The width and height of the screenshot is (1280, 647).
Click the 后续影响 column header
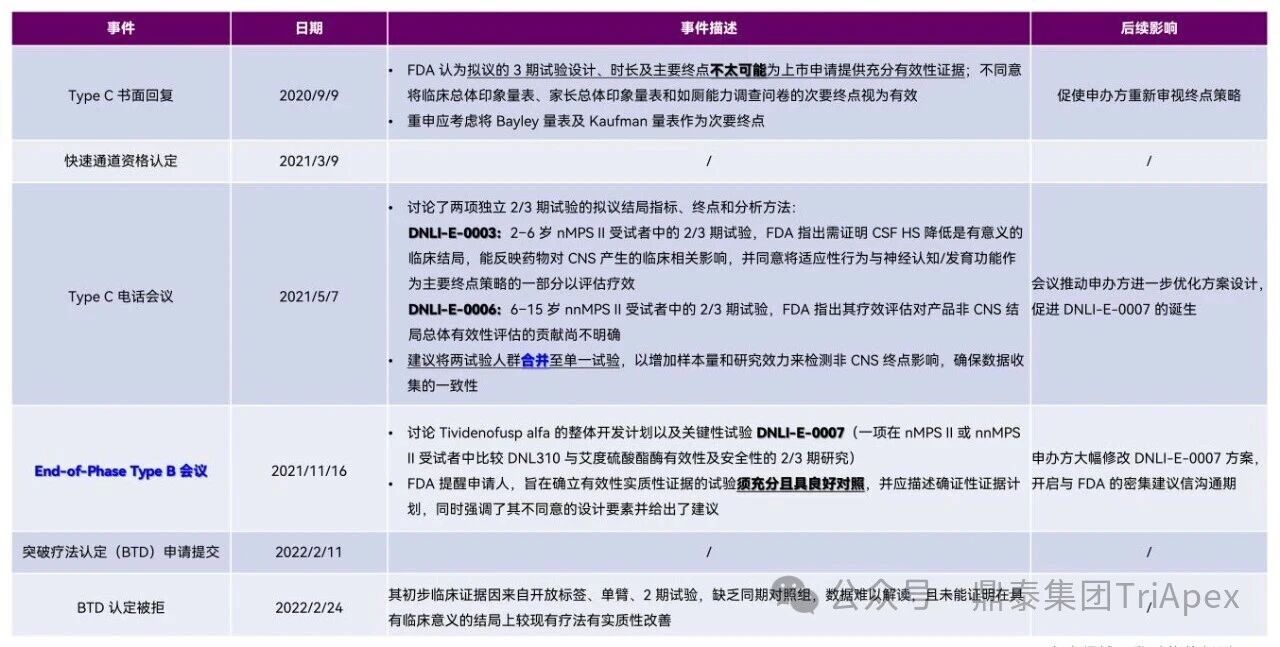coord(1149,28)
